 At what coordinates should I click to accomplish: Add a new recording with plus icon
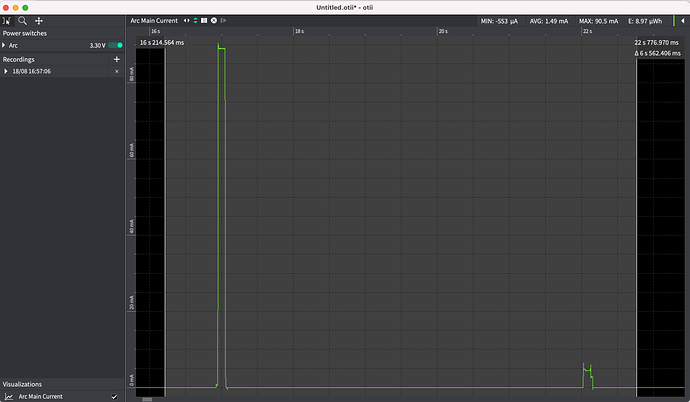116,59
